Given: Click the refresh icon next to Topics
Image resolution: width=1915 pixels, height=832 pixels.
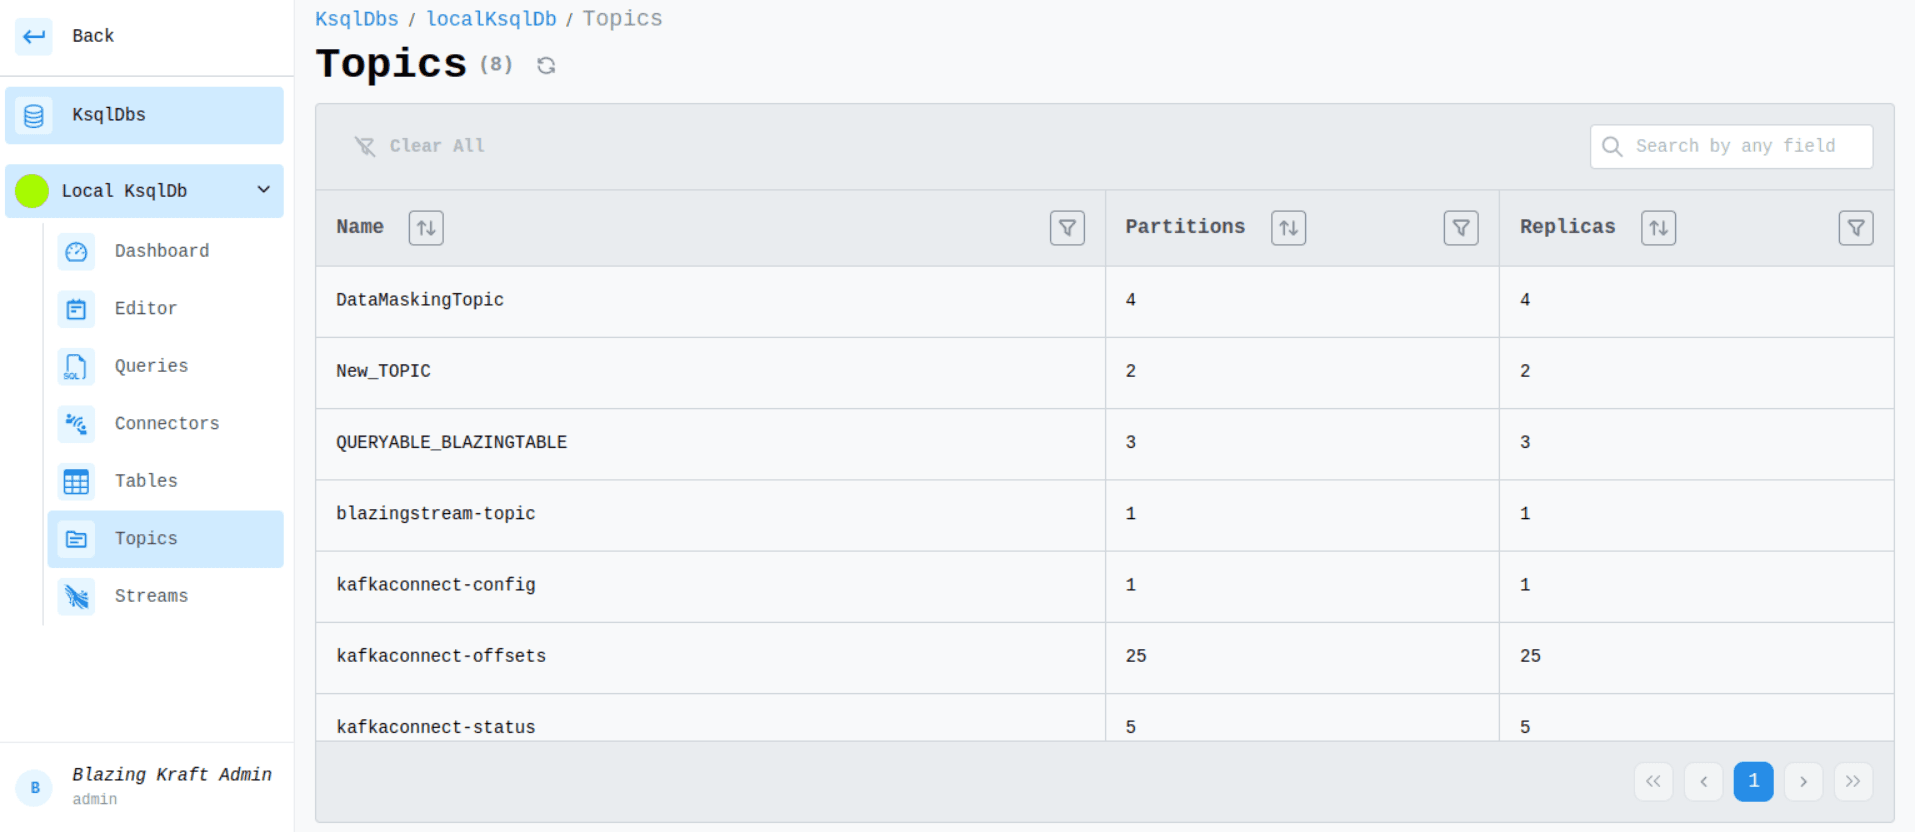Looking at the screenshot, I should 546,66.
